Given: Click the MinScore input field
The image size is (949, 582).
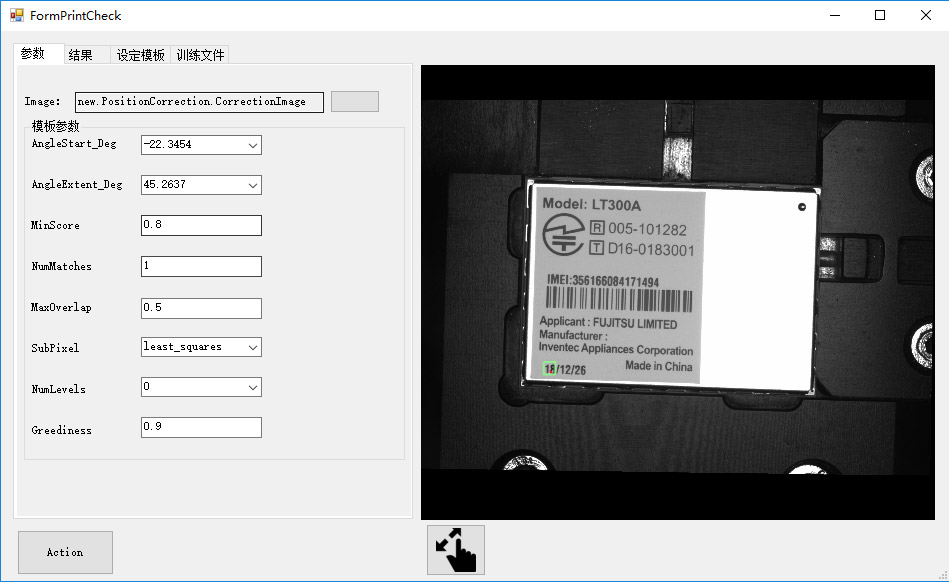Looking at the screenshot, I should [202, 225].
